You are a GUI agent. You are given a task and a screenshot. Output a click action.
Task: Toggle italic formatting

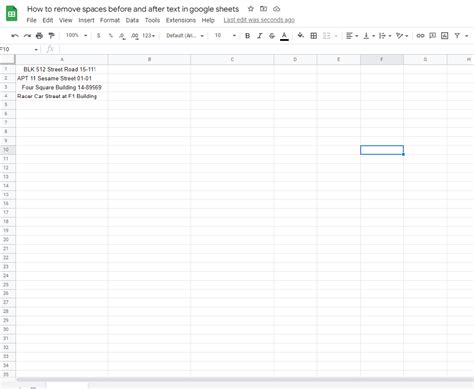point(260,36)
